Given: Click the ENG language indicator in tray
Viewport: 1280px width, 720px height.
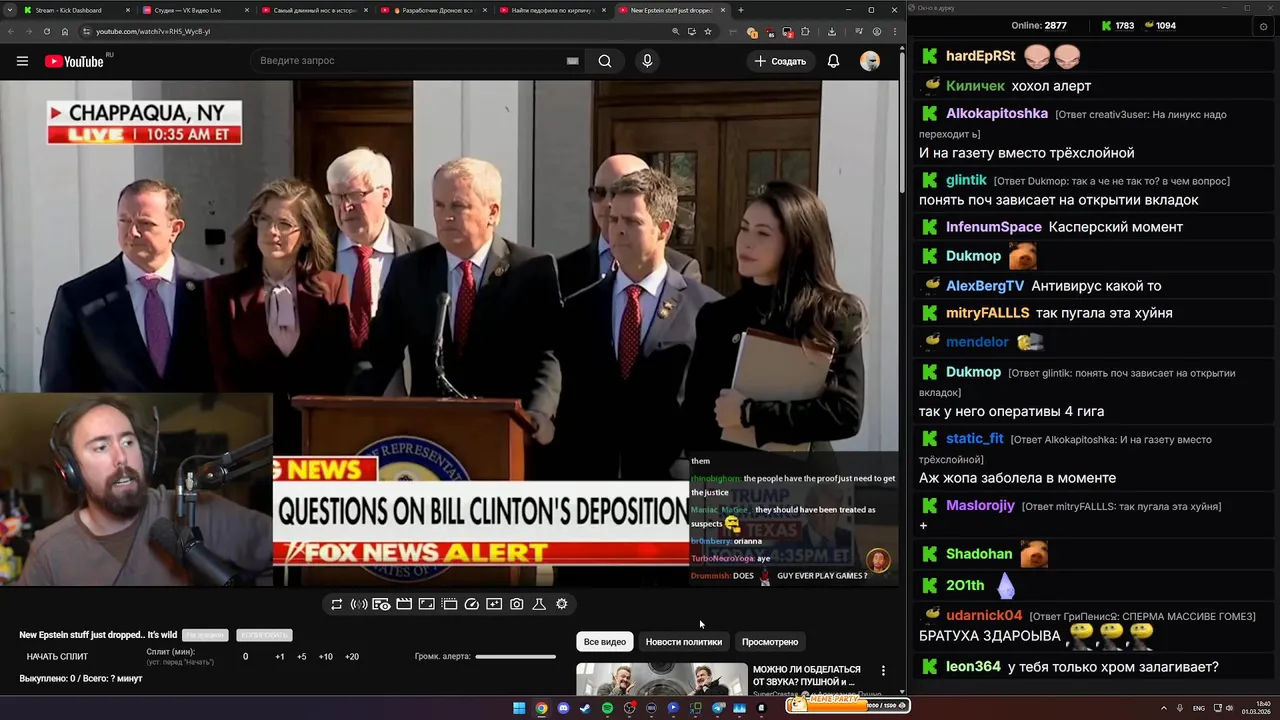Looking at the screenshot, I should pyautogui.click(x=1199, y=708).
